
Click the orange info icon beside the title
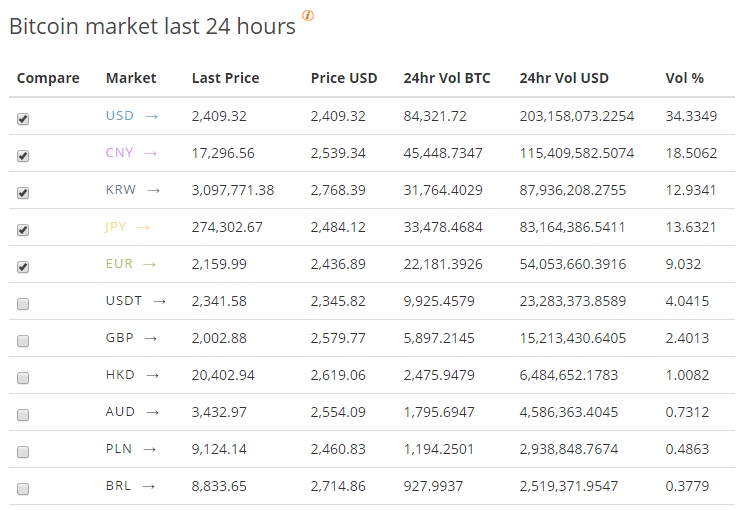coord(308,16)
